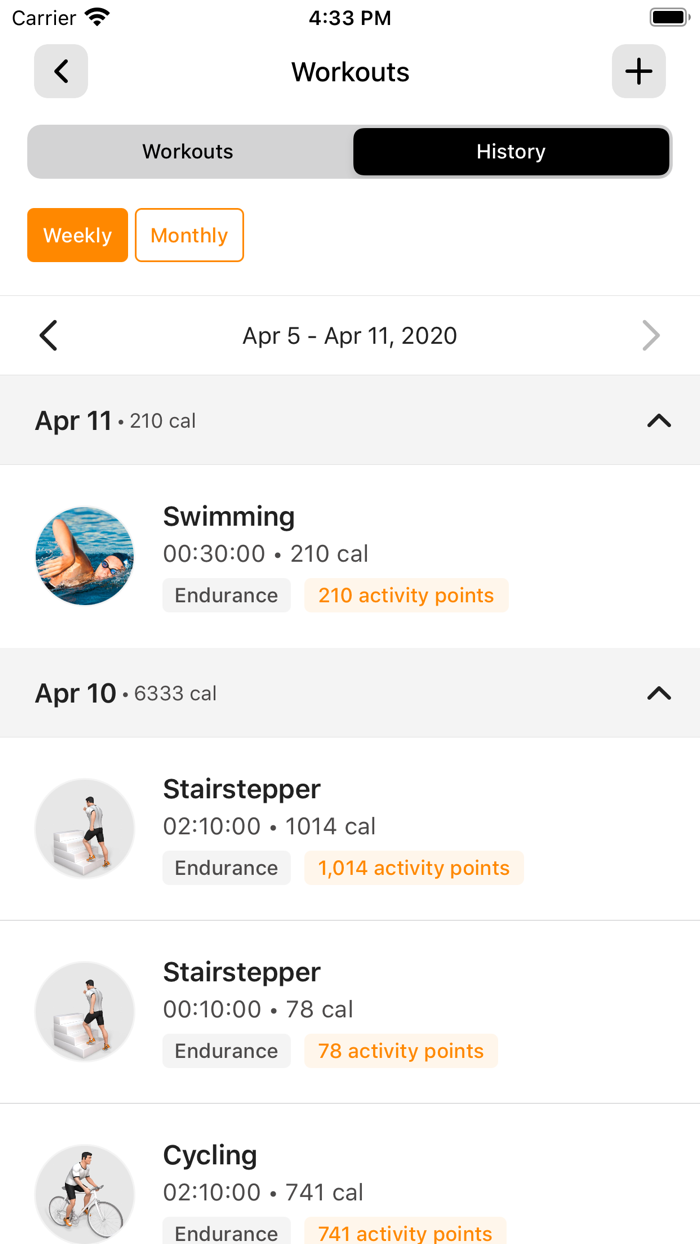The height and width of the screenshot is (1244, 700).
Task: Click the back arrow in the navigation bar
Action: click(60, 71)
